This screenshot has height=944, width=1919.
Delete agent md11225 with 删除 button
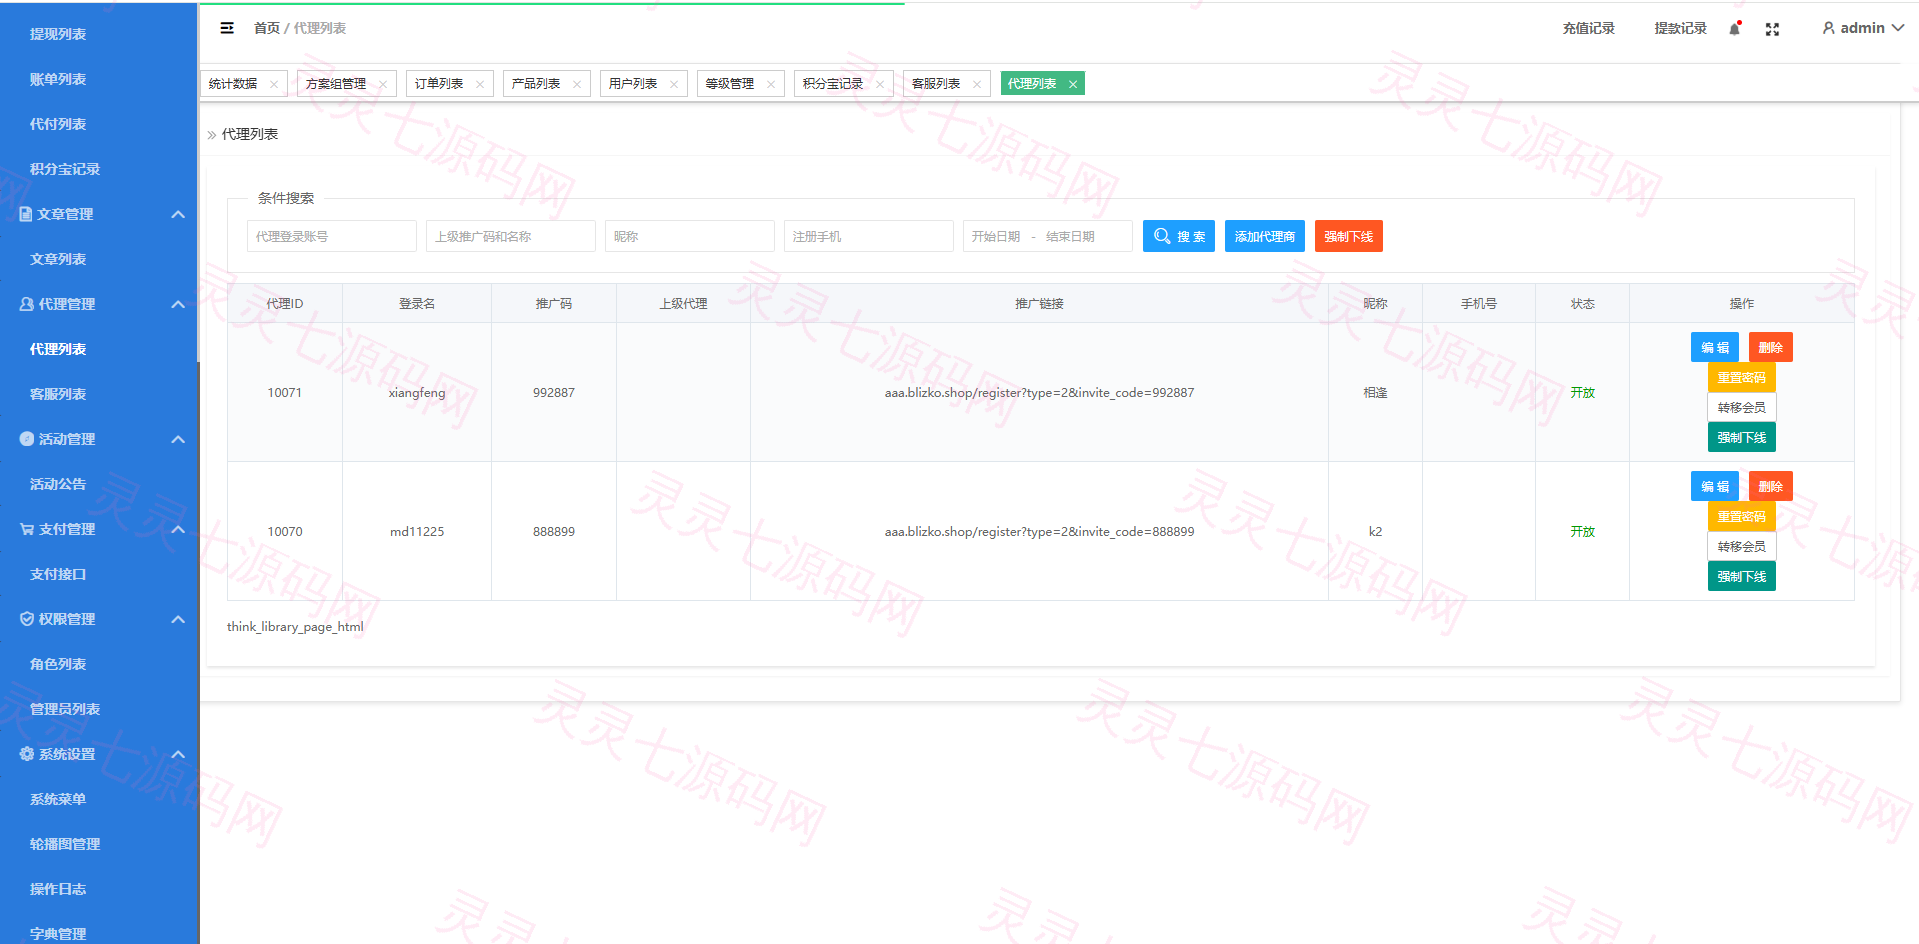[1771, 486]
